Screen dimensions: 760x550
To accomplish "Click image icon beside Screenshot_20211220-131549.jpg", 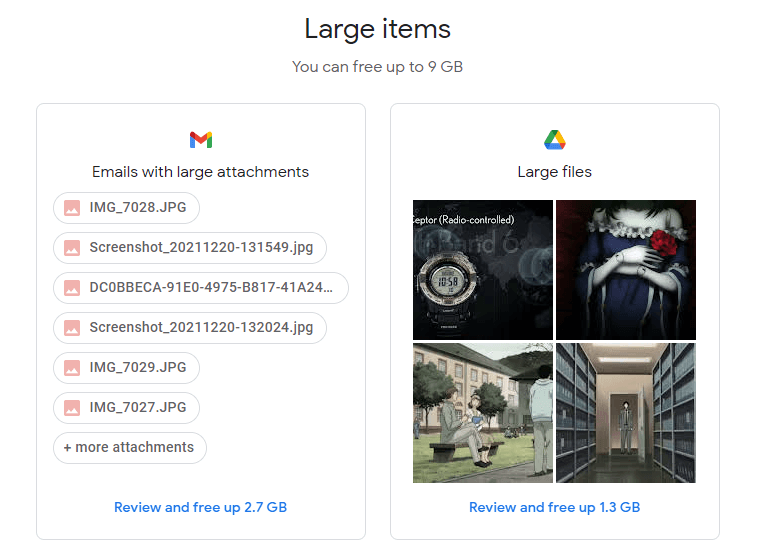I will (72, 248).
